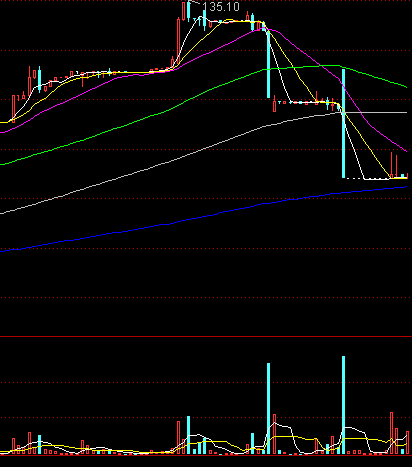Click the red candle with the long upper wick at far right
This screenshot has height=467, width=412.
coord(391,165)
